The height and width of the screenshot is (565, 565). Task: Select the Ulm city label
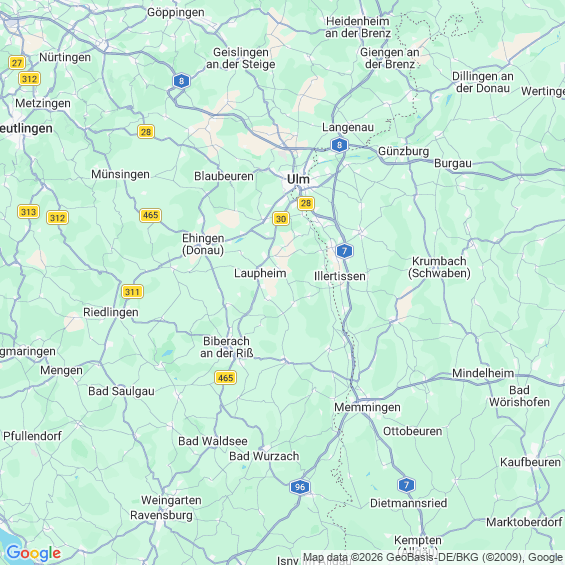pos(298,179)
